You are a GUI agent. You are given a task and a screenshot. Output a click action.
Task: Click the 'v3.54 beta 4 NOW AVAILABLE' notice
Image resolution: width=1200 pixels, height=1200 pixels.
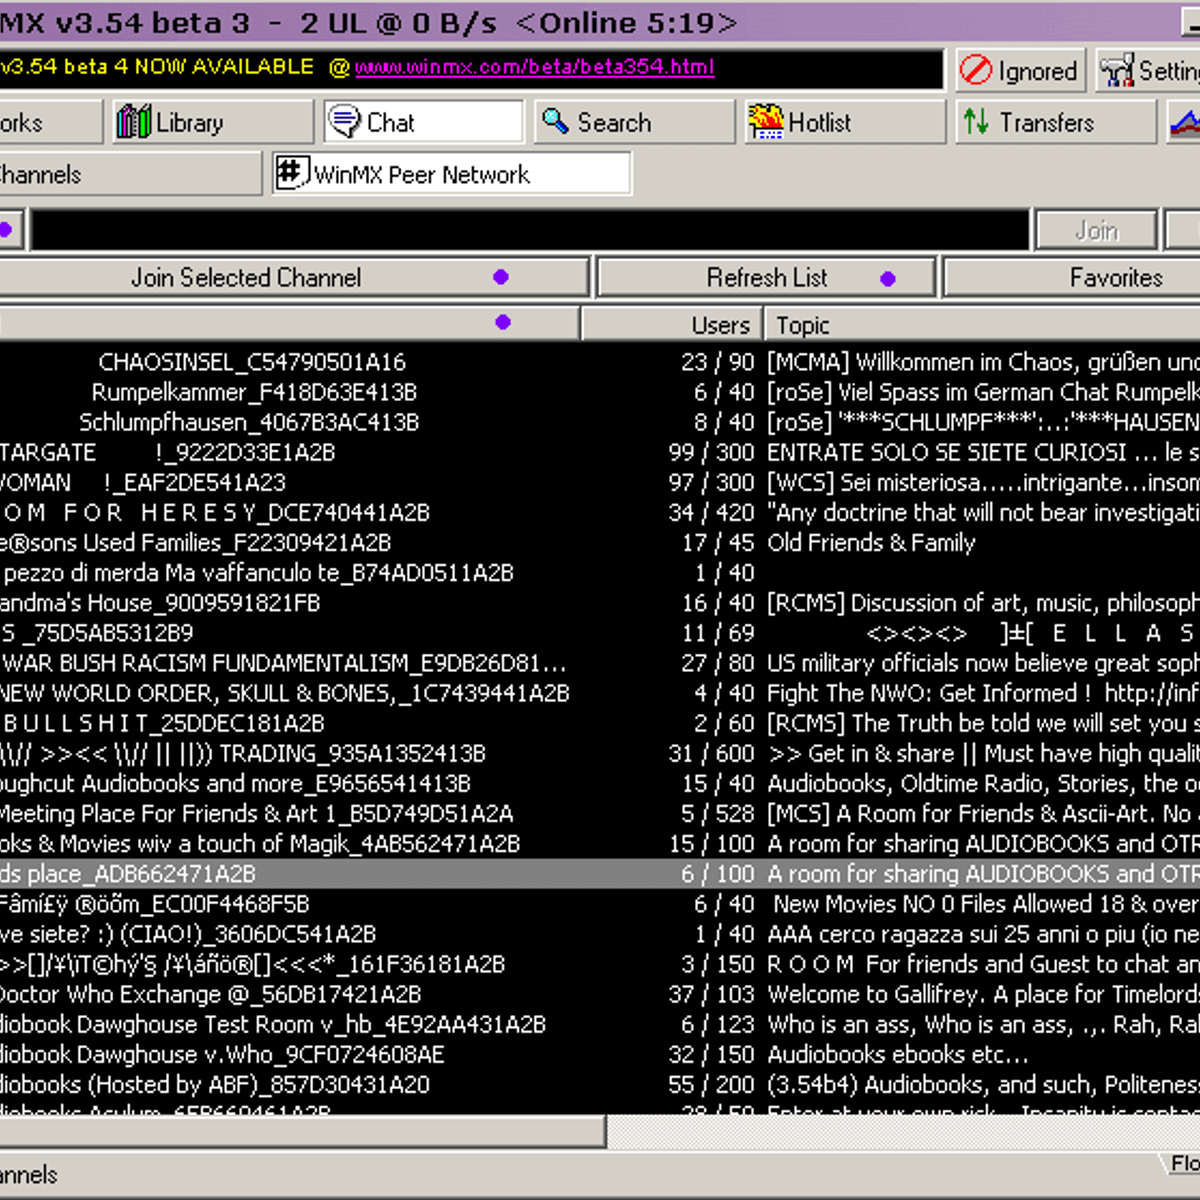click(x=157, y=67)
